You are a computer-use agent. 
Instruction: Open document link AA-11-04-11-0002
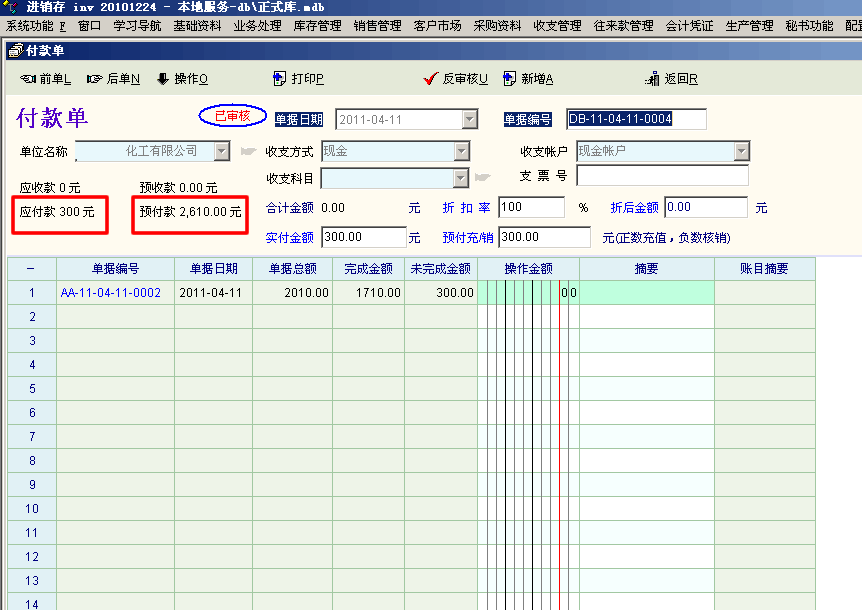click(110, 293)
